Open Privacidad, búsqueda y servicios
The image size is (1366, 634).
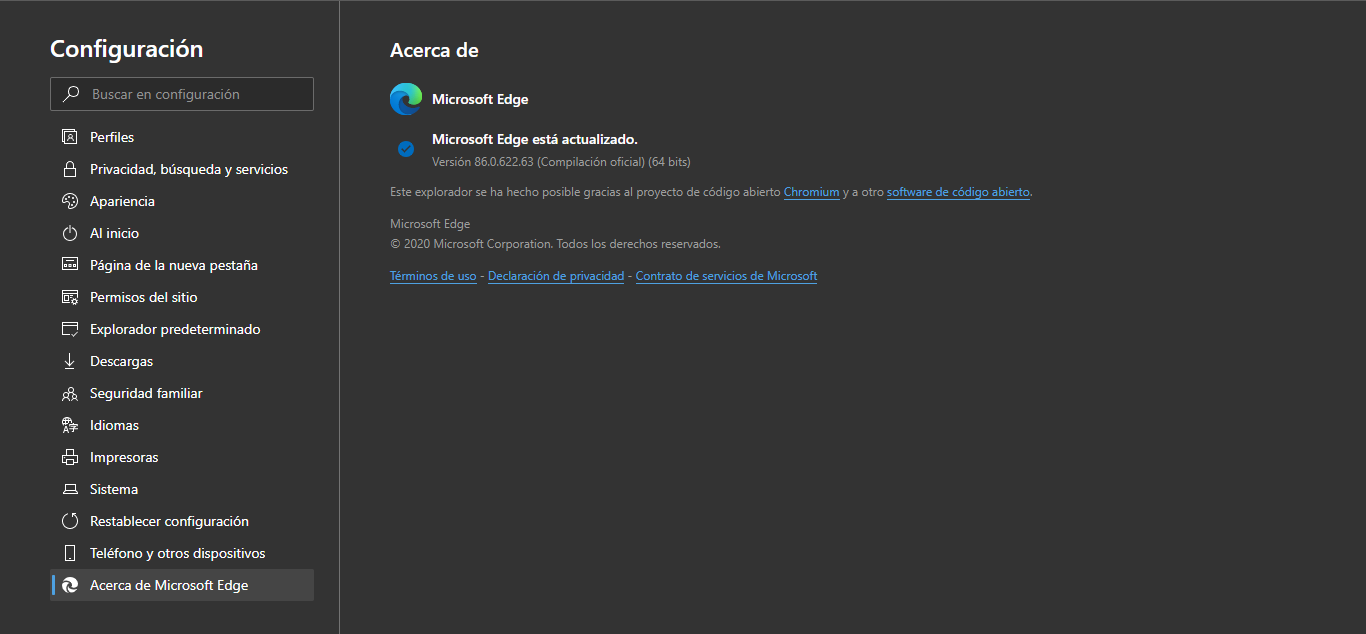(182, 169)
